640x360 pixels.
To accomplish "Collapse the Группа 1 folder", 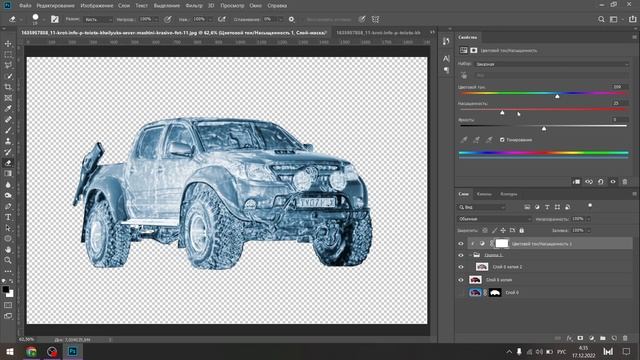I will pos(470,255).
